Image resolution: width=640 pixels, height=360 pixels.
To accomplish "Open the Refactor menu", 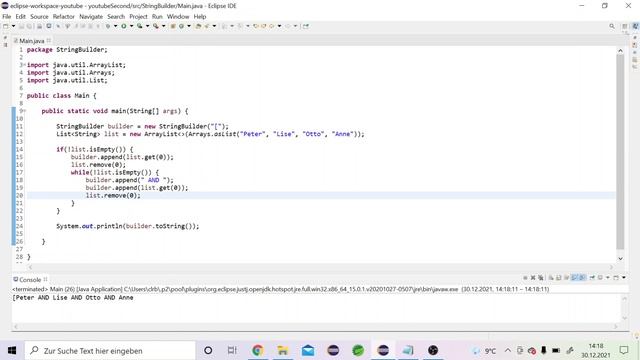I will tap(64, 17).
